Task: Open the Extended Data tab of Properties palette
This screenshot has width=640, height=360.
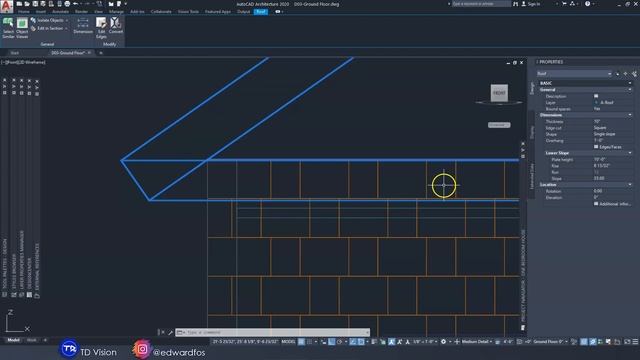Action: (532, 176)
